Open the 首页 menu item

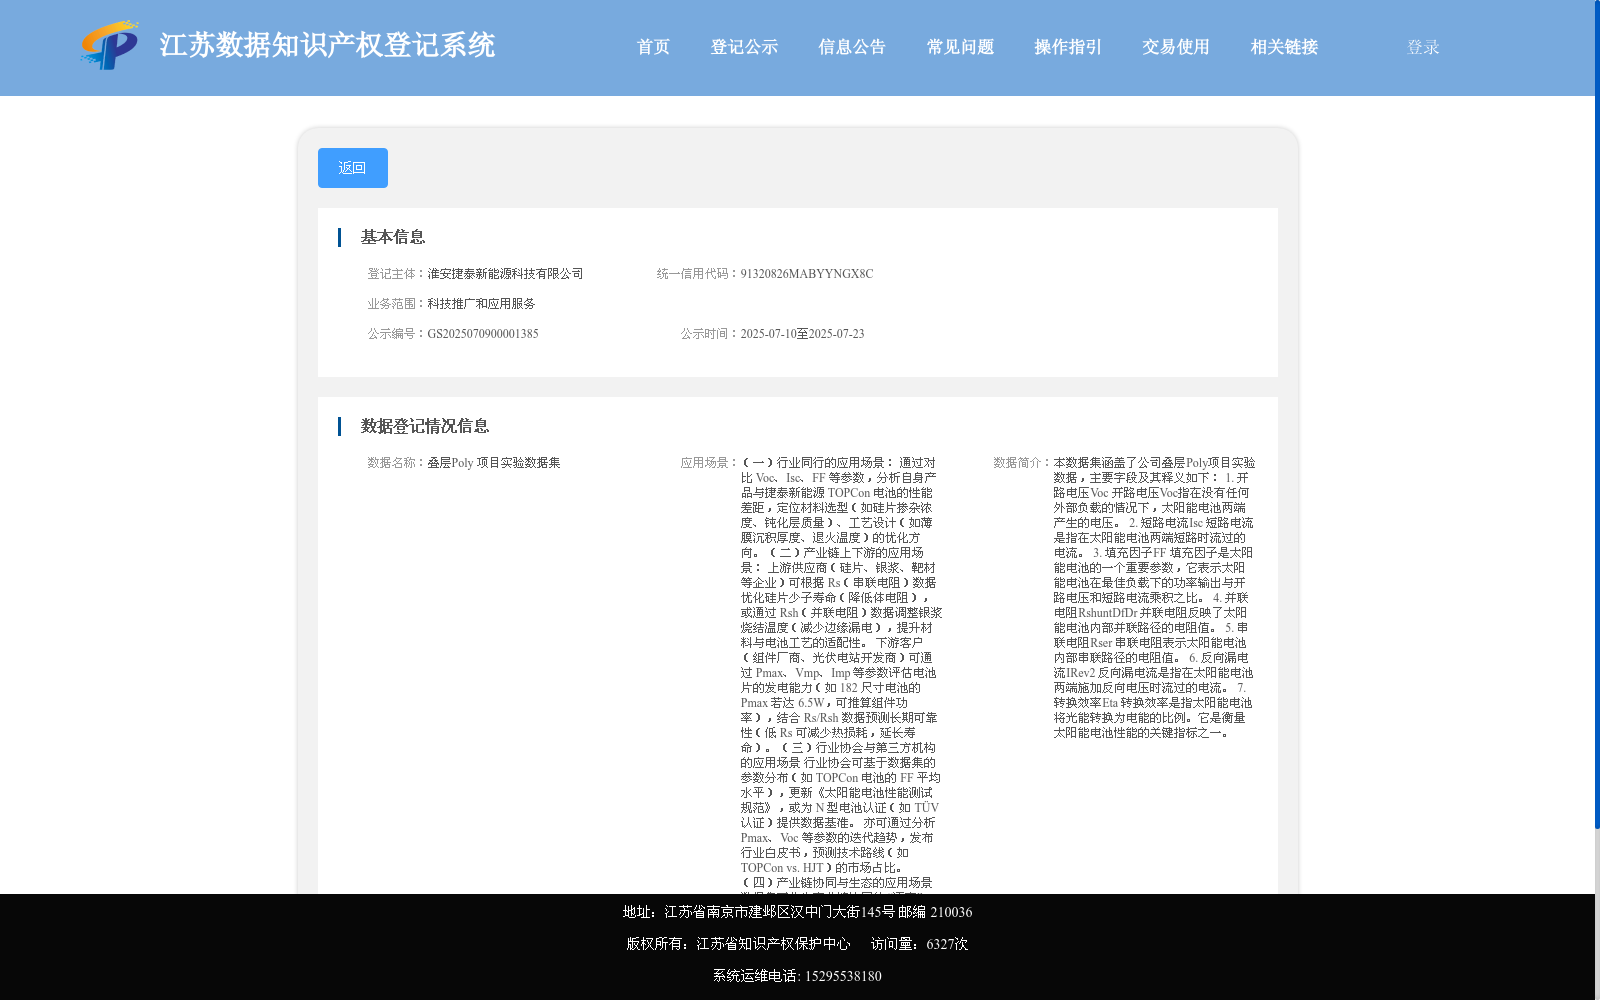(x=654, y=47)
